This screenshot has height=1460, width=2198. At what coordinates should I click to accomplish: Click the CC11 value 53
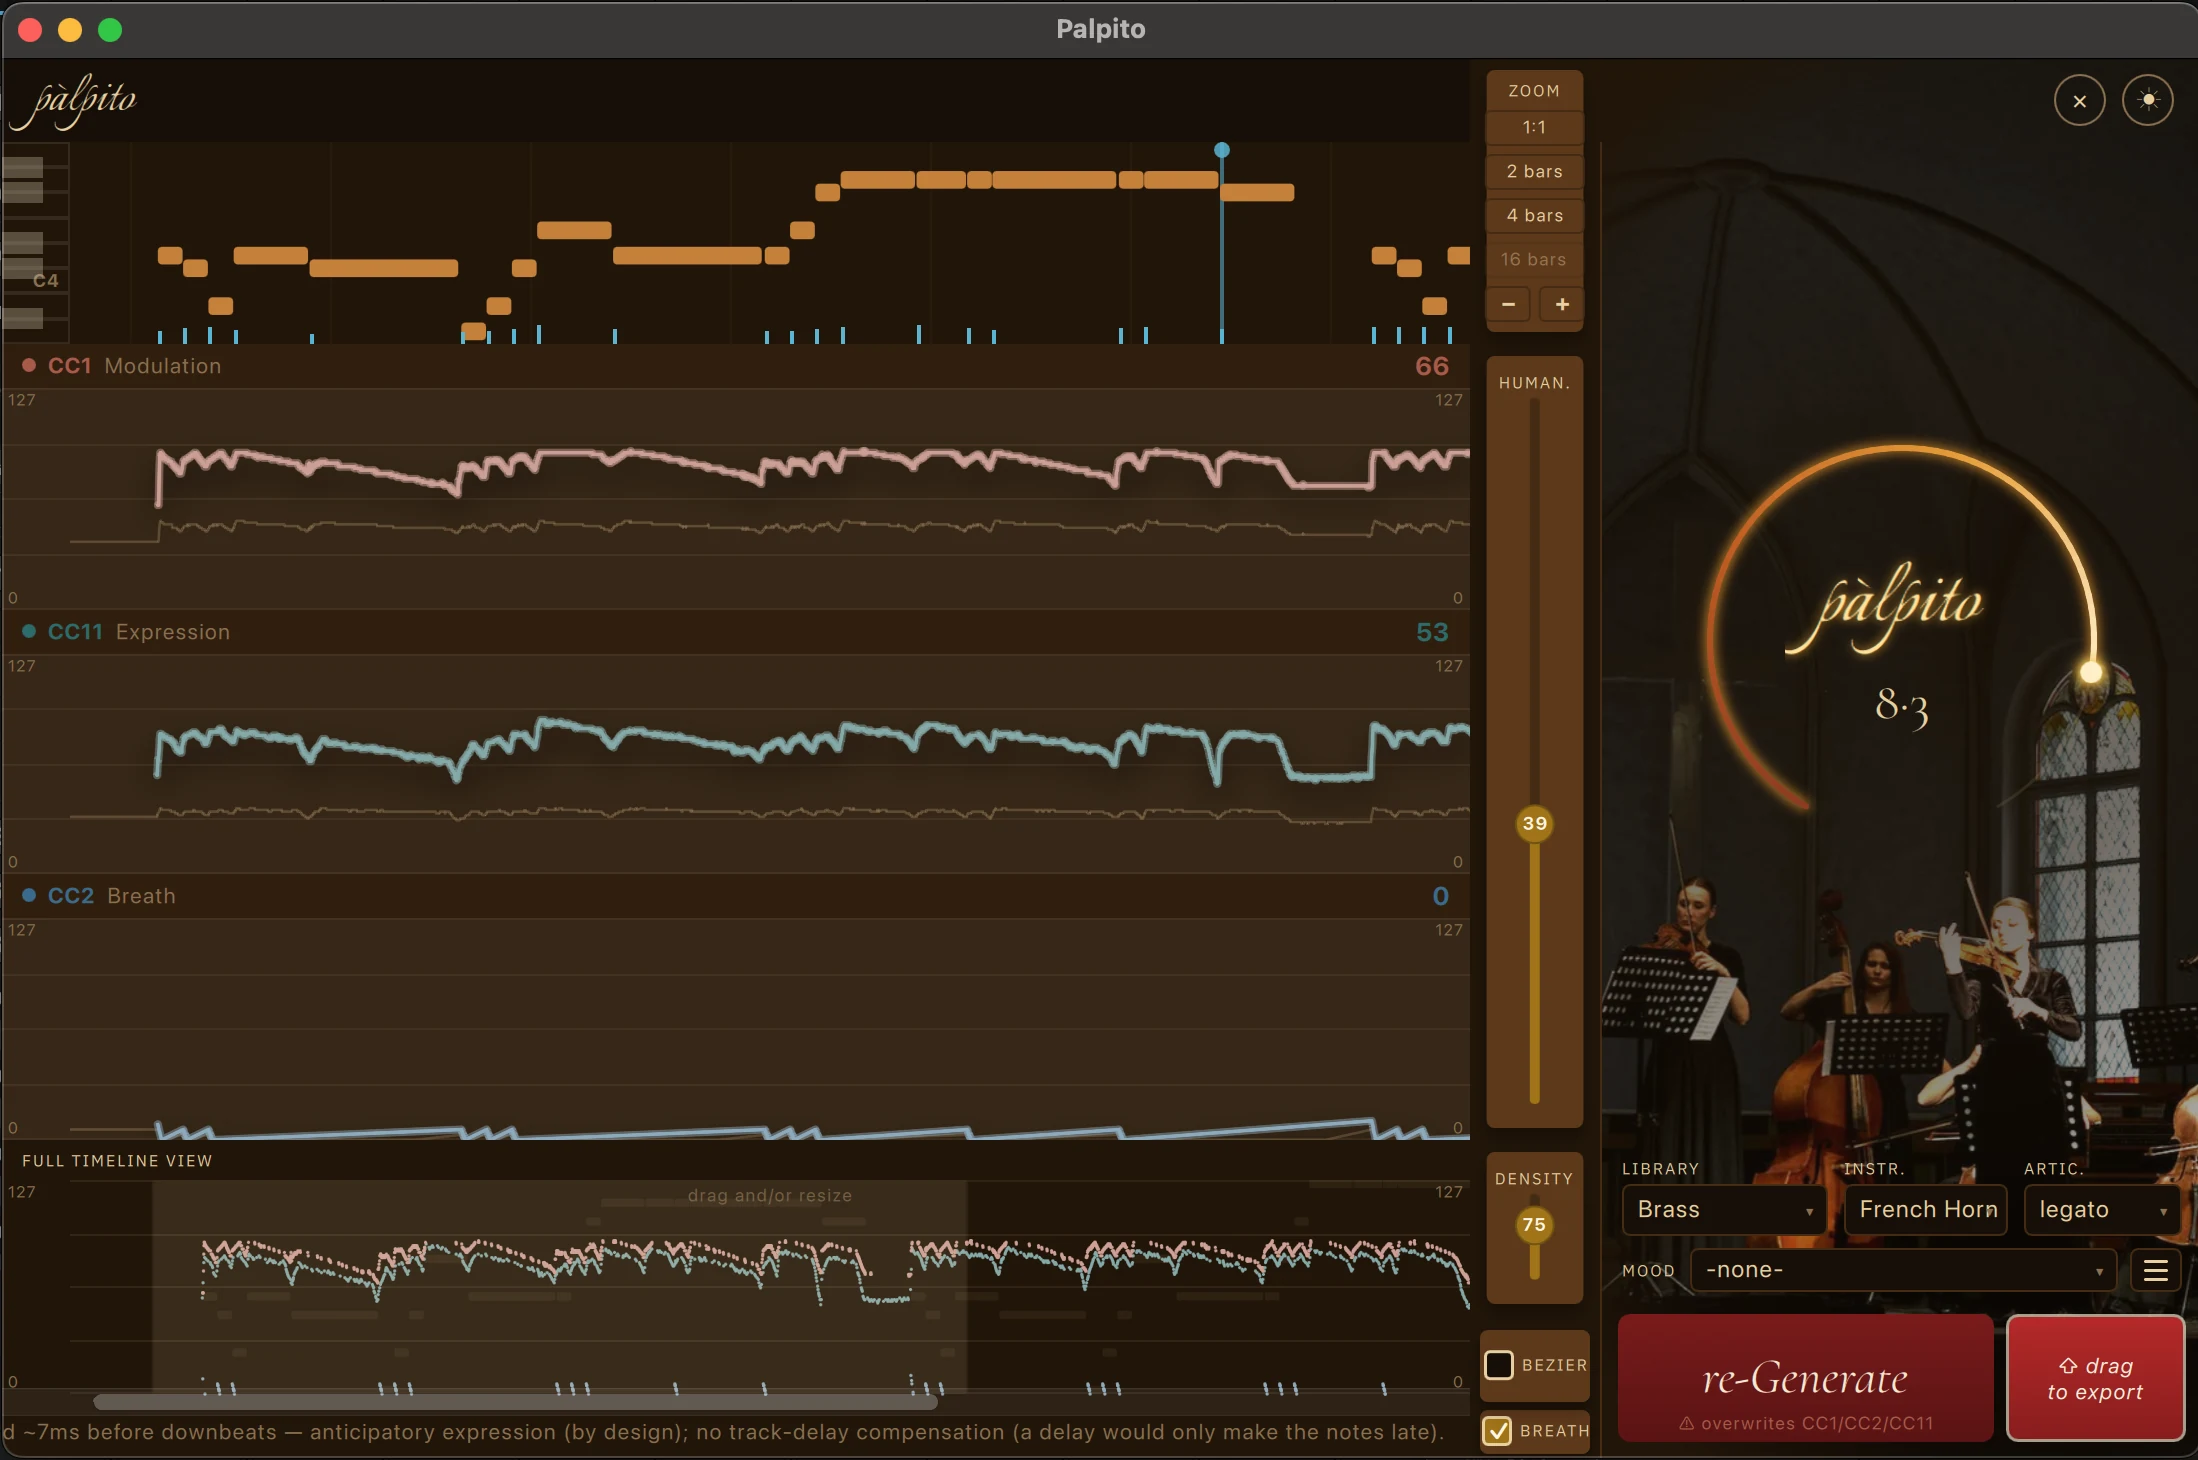(1432, 632)
